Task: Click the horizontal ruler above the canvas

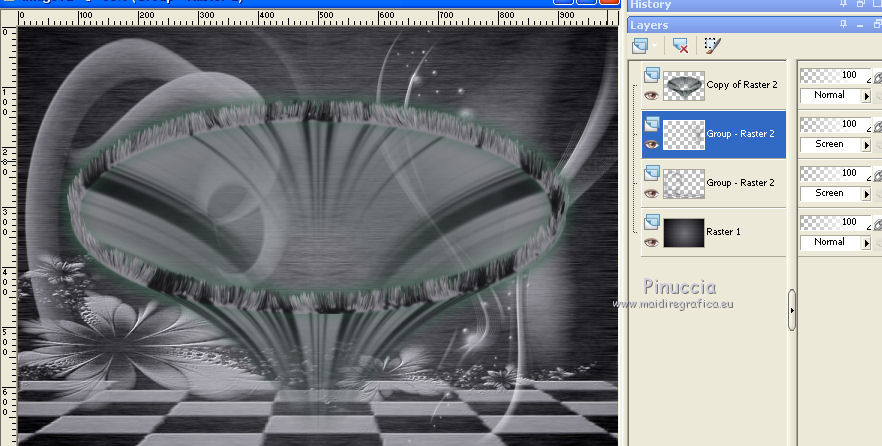Action: (x=318, y=19)
